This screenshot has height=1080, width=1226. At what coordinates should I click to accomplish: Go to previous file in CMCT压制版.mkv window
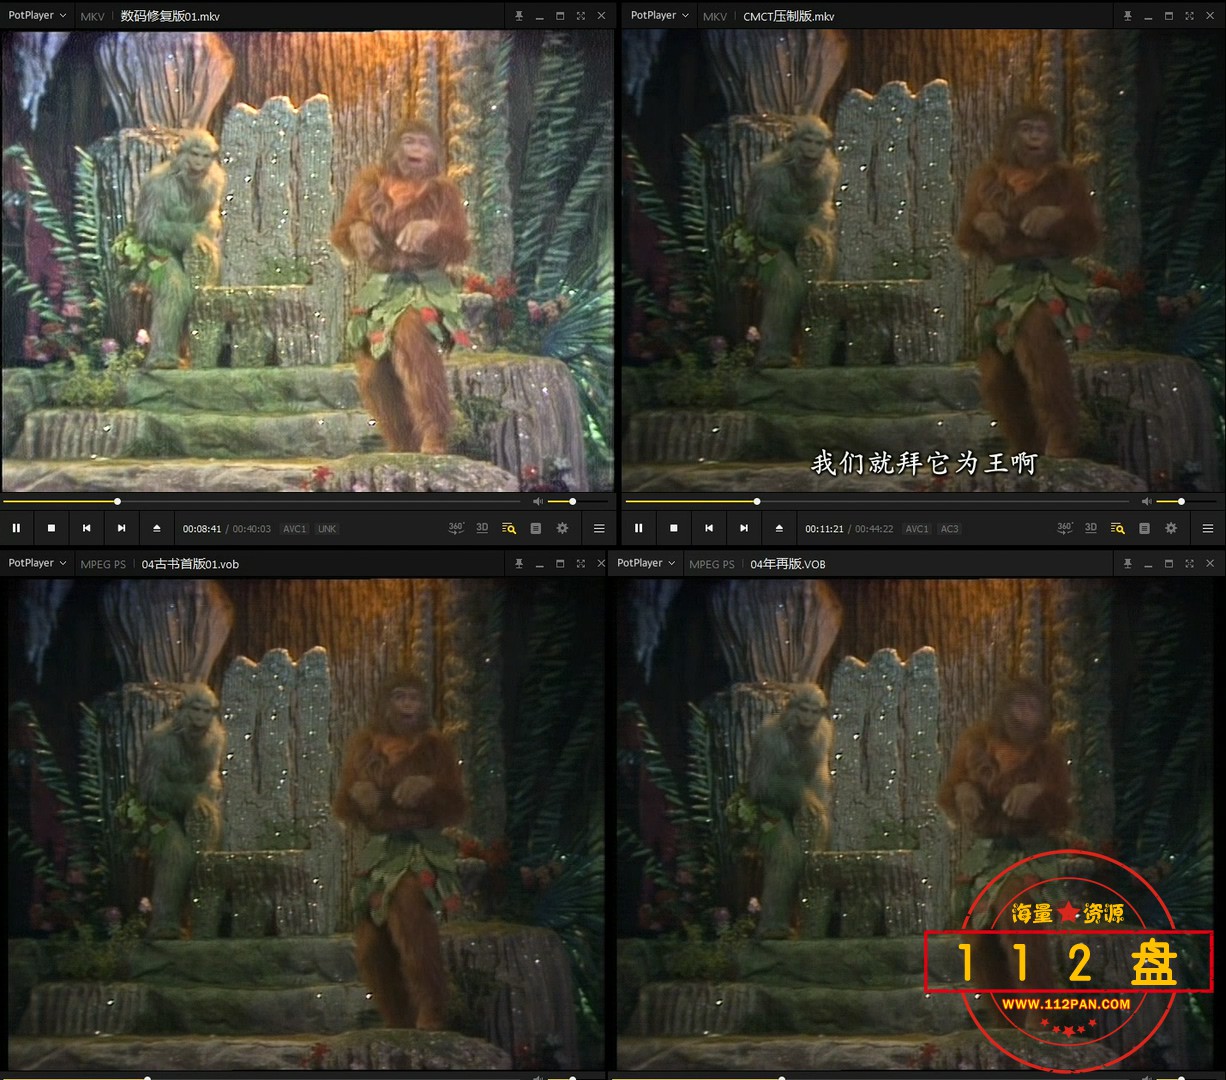coord(708,528)
